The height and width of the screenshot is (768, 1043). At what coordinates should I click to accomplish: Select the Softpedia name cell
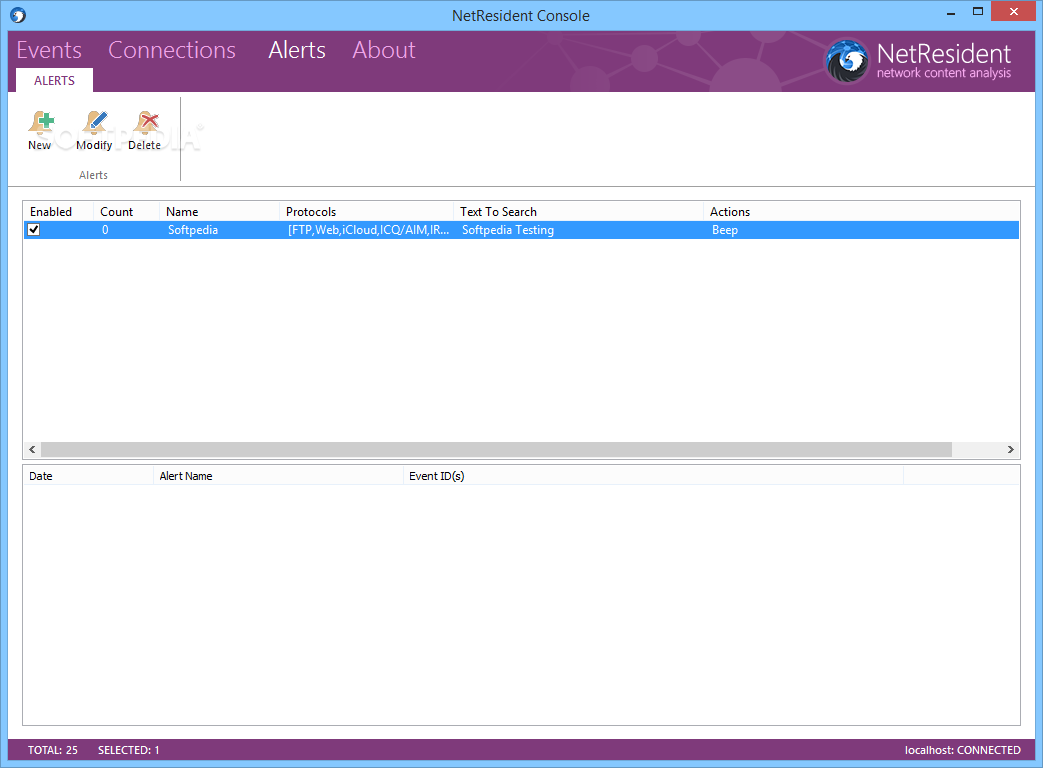[x=193, y=230]
